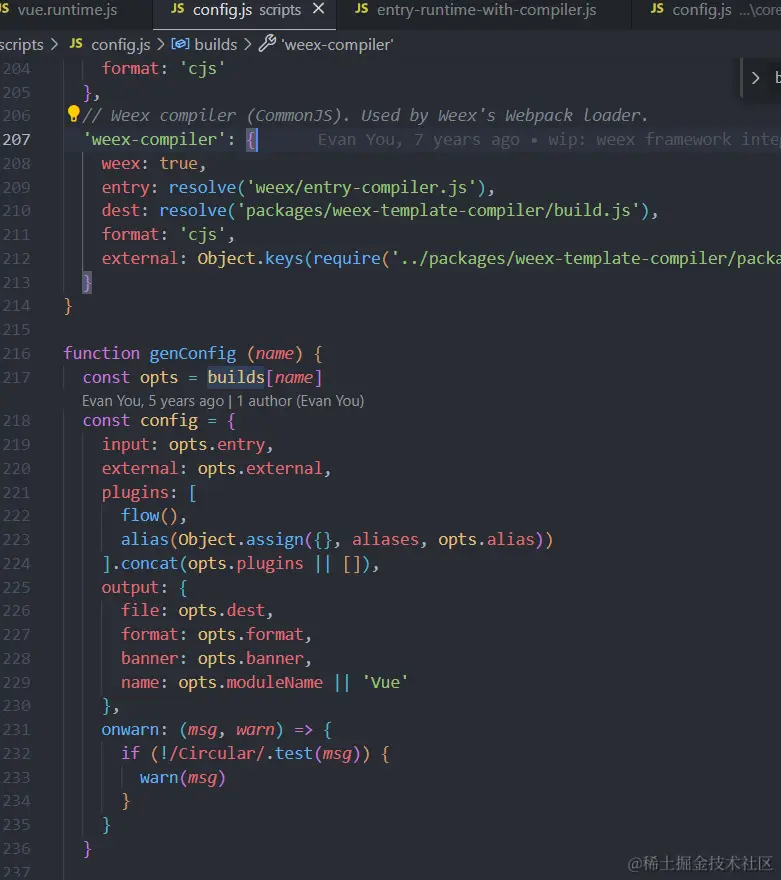Select the builds breadcrumb symbol

click(x=215, y=44)
